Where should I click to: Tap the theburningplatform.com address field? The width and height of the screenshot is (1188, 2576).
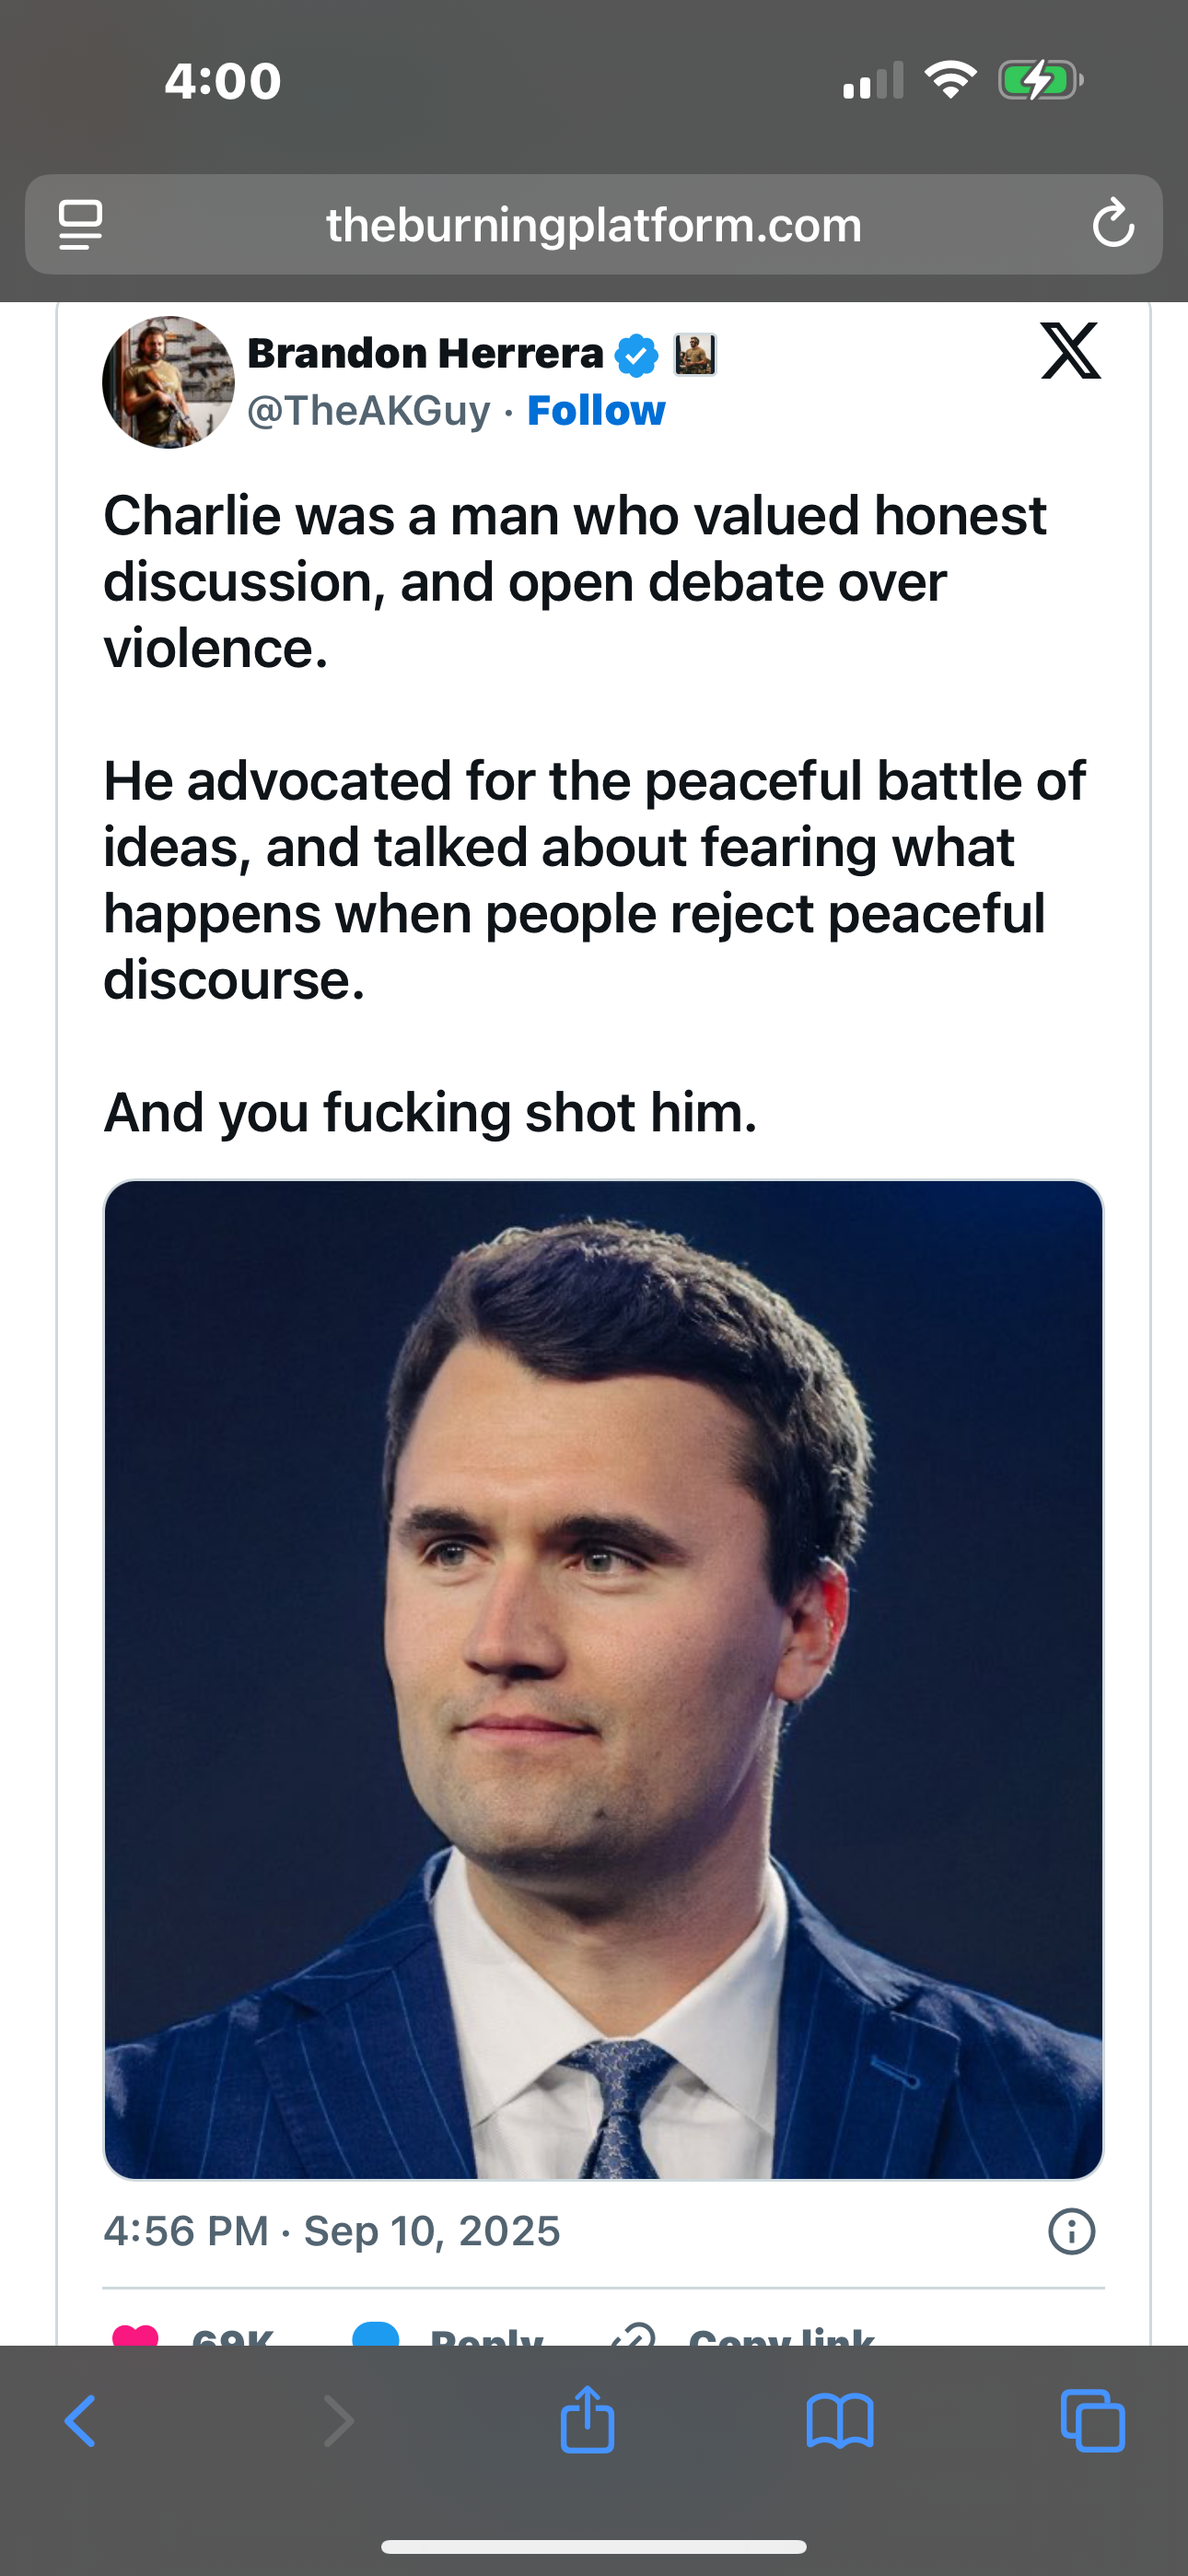(x=593, y=225)
